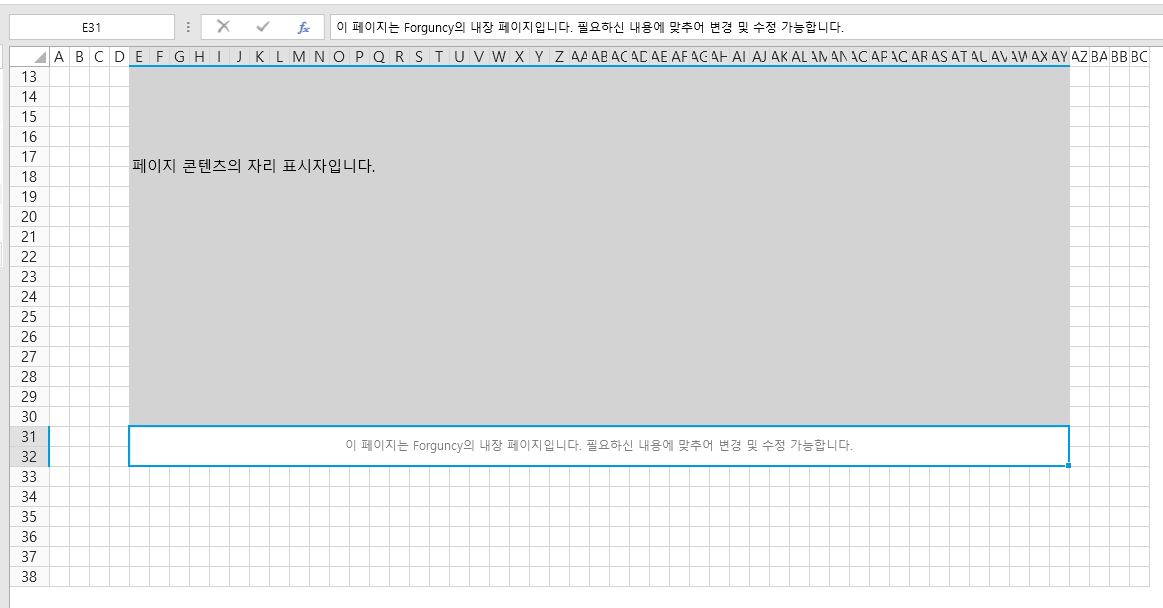Select column M header
Viewport: 1163px width, 608px height.
pyautogui.click(x=299, y=57)
